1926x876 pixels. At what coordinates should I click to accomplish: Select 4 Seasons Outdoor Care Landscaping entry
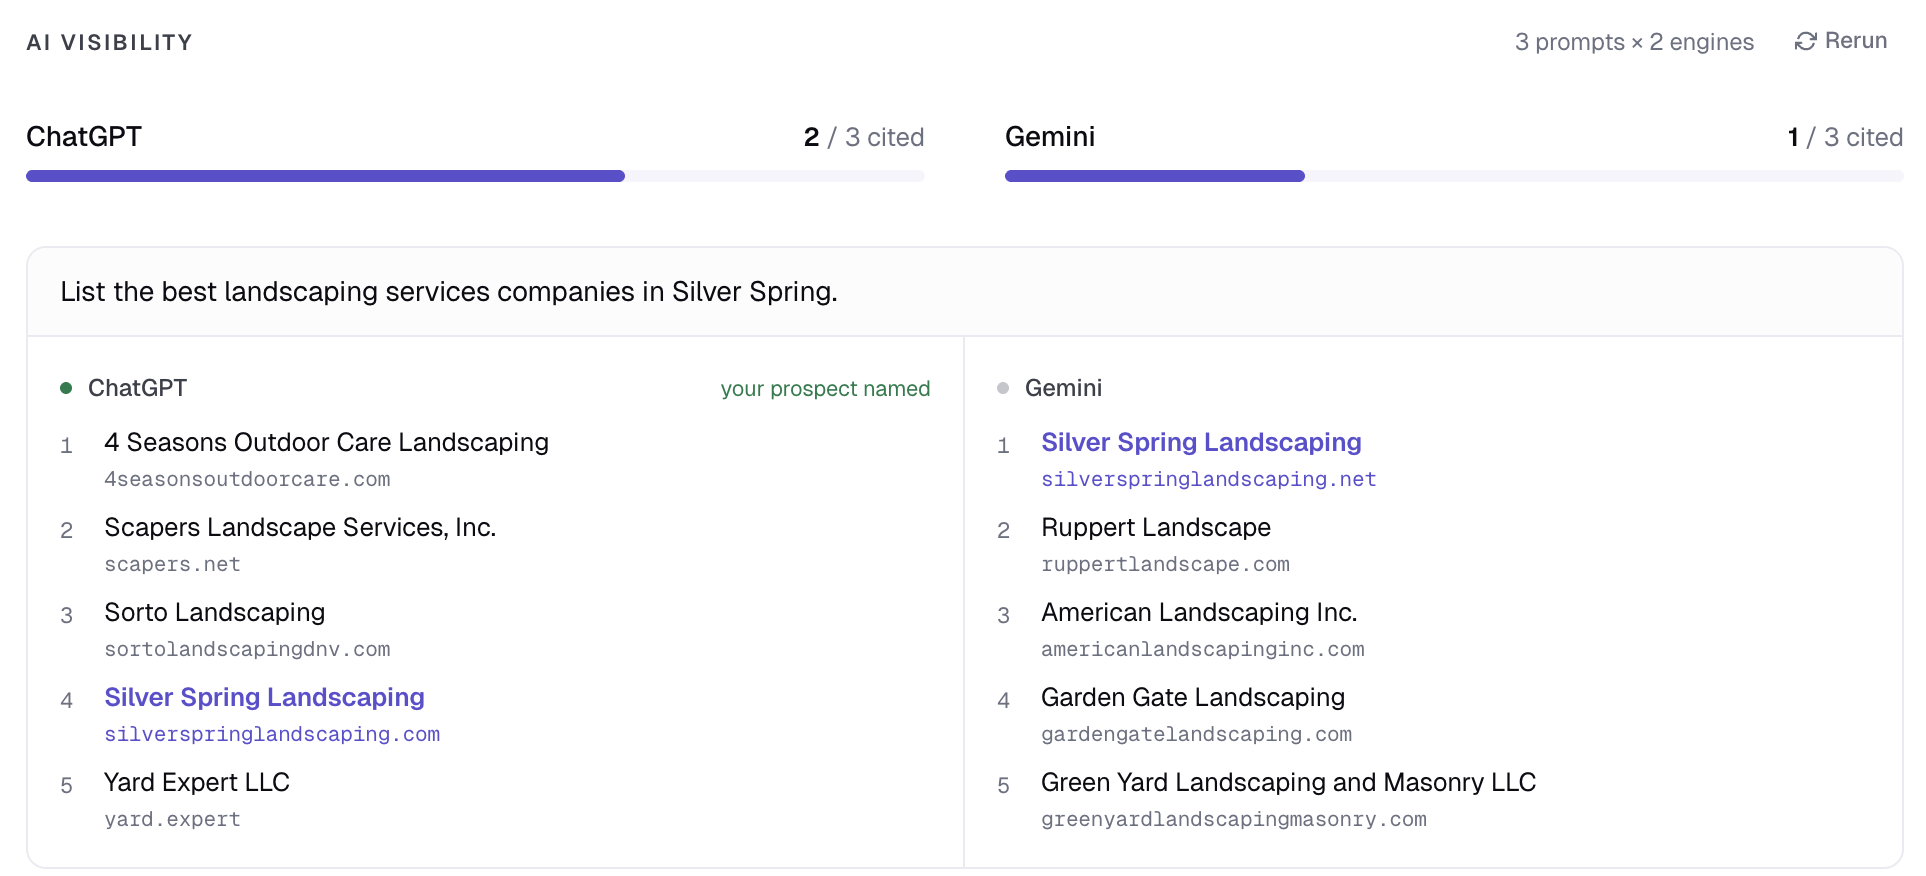coord(326,442)
